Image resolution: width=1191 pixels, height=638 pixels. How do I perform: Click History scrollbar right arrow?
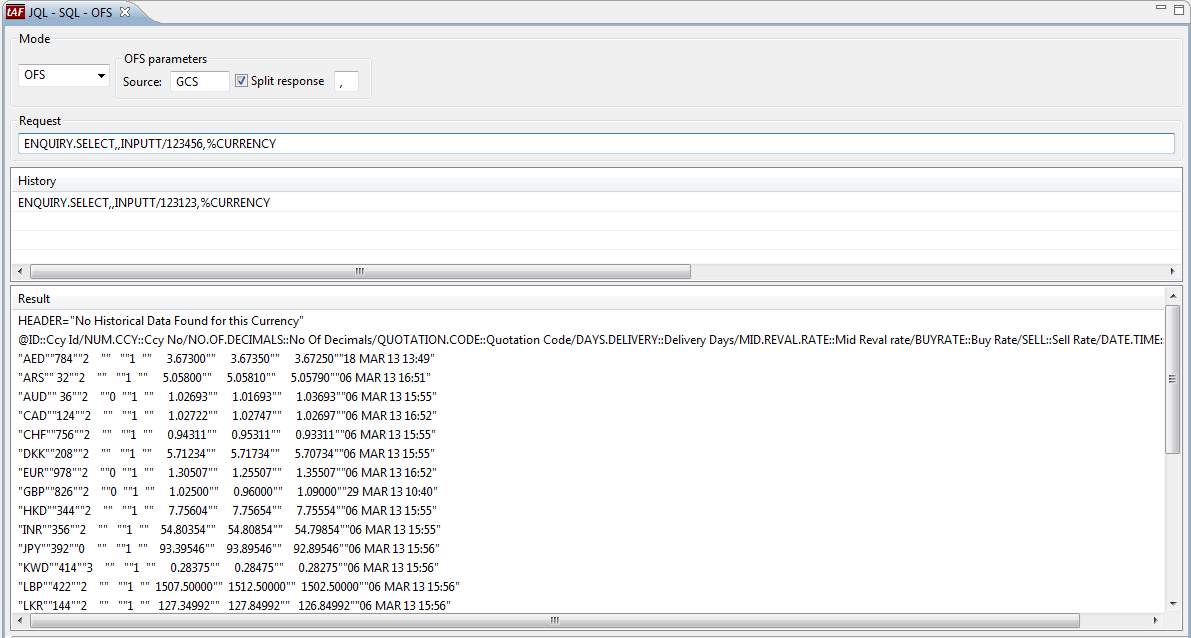click(x=1174, y=272)
